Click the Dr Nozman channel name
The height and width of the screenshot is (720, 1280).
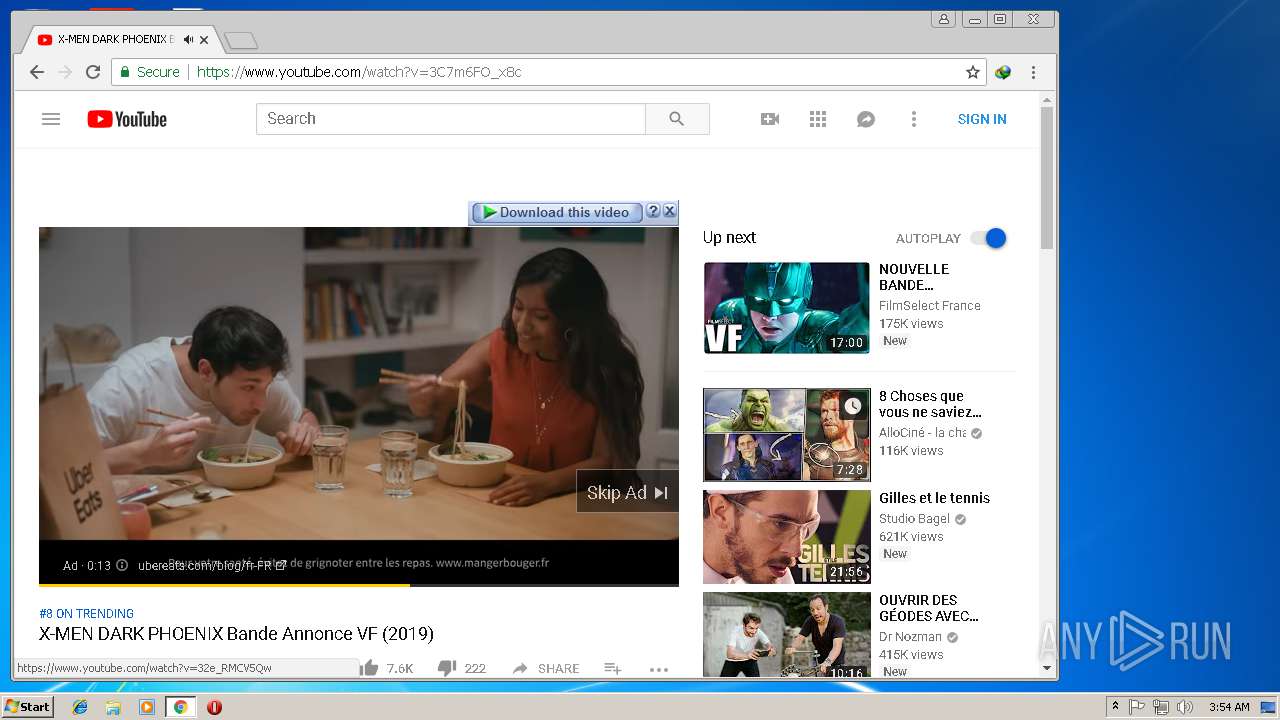pos(910,637)
